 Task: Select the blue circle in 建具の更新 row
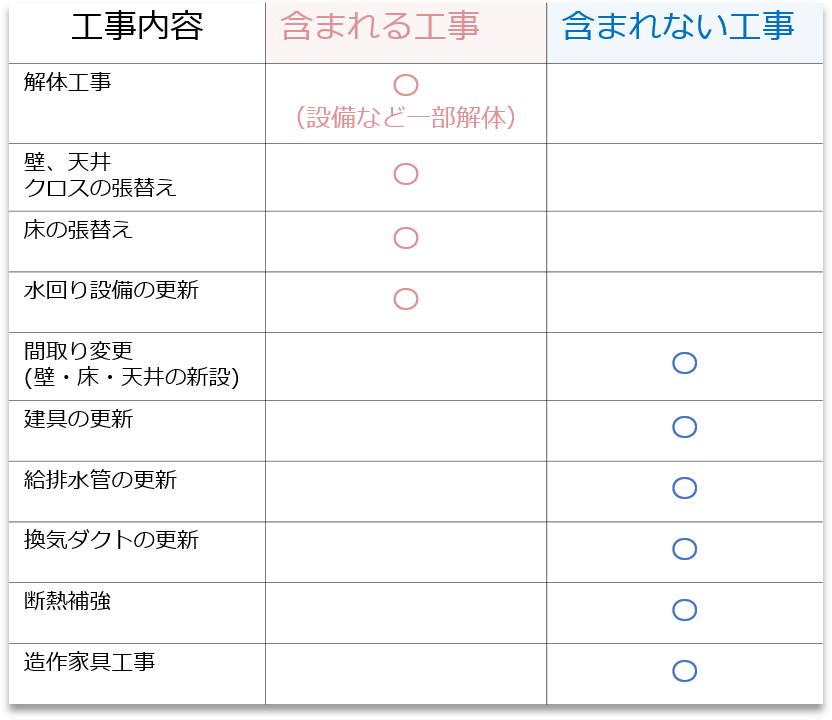pos(684,427)
